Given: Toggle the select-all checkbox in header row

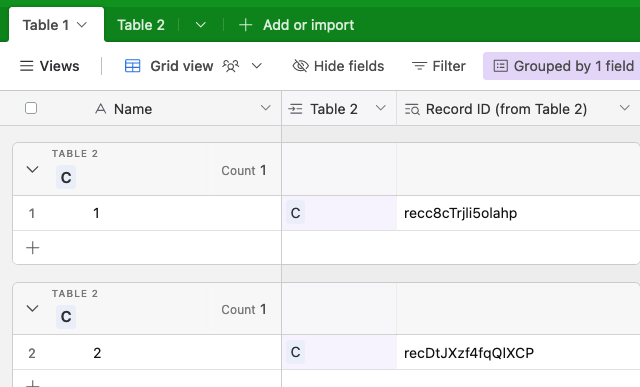Looking at the screenshot, I should 31,108.
